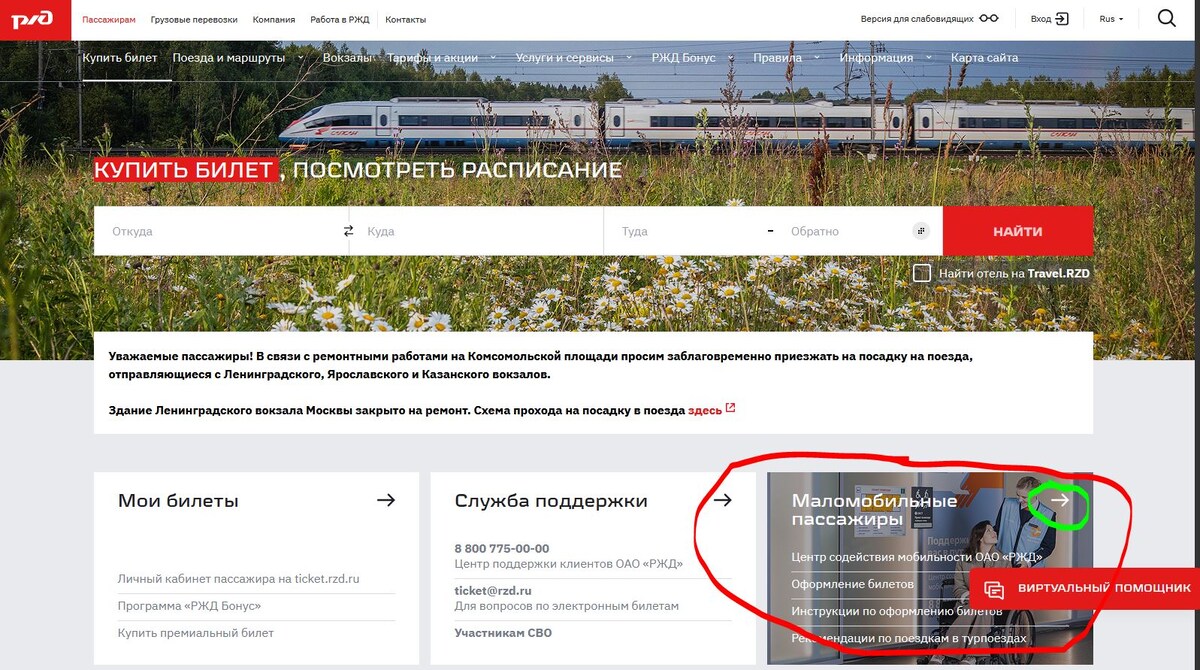
Task: Open the Оформление билетов link
Action: pos(853,584)
